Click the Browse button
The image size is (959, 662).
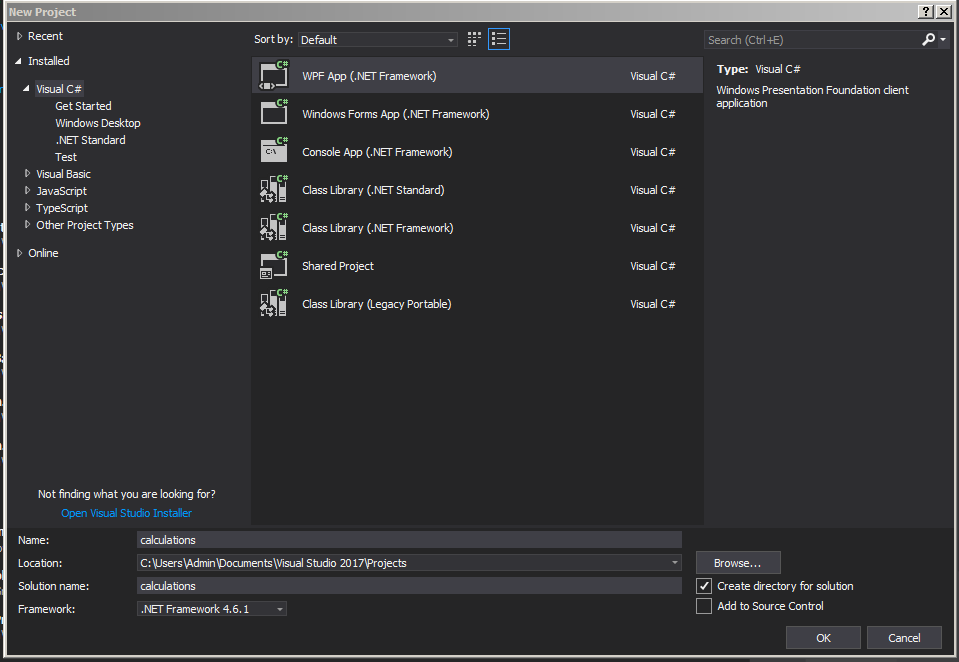point(738,562)
